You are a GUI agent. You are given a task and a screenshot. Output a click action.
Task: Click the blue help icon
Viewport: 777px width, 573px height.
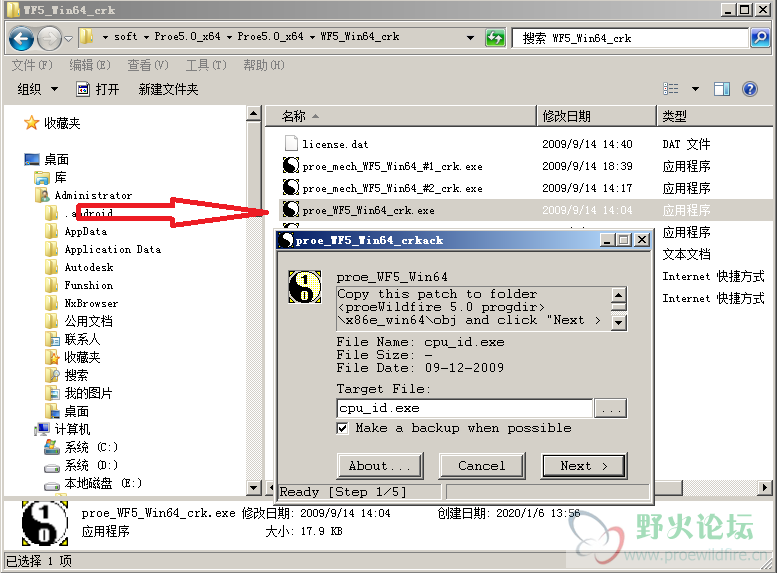750,89
